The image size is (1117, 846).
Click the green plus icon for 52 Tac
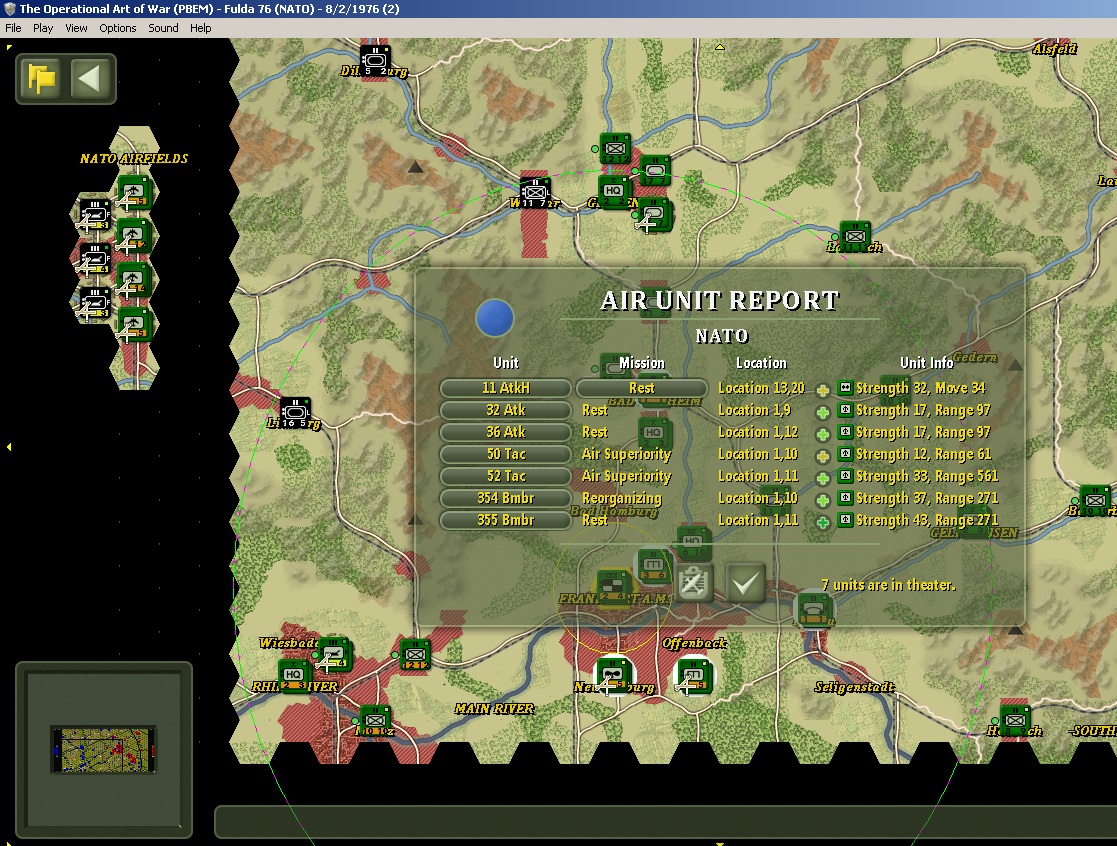coord(822,479)
